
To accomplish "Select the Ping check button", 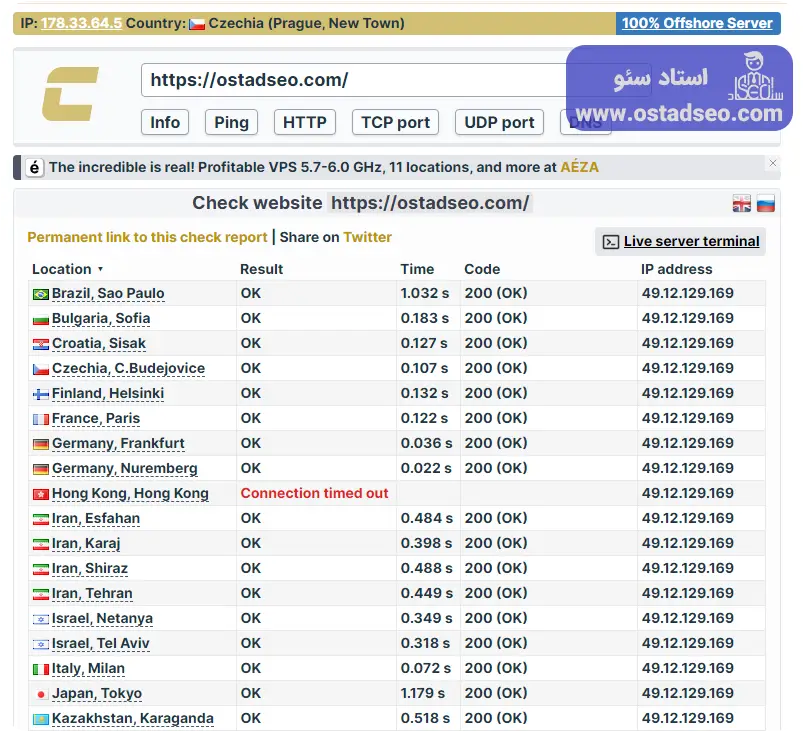I will (x=231, y=122).
